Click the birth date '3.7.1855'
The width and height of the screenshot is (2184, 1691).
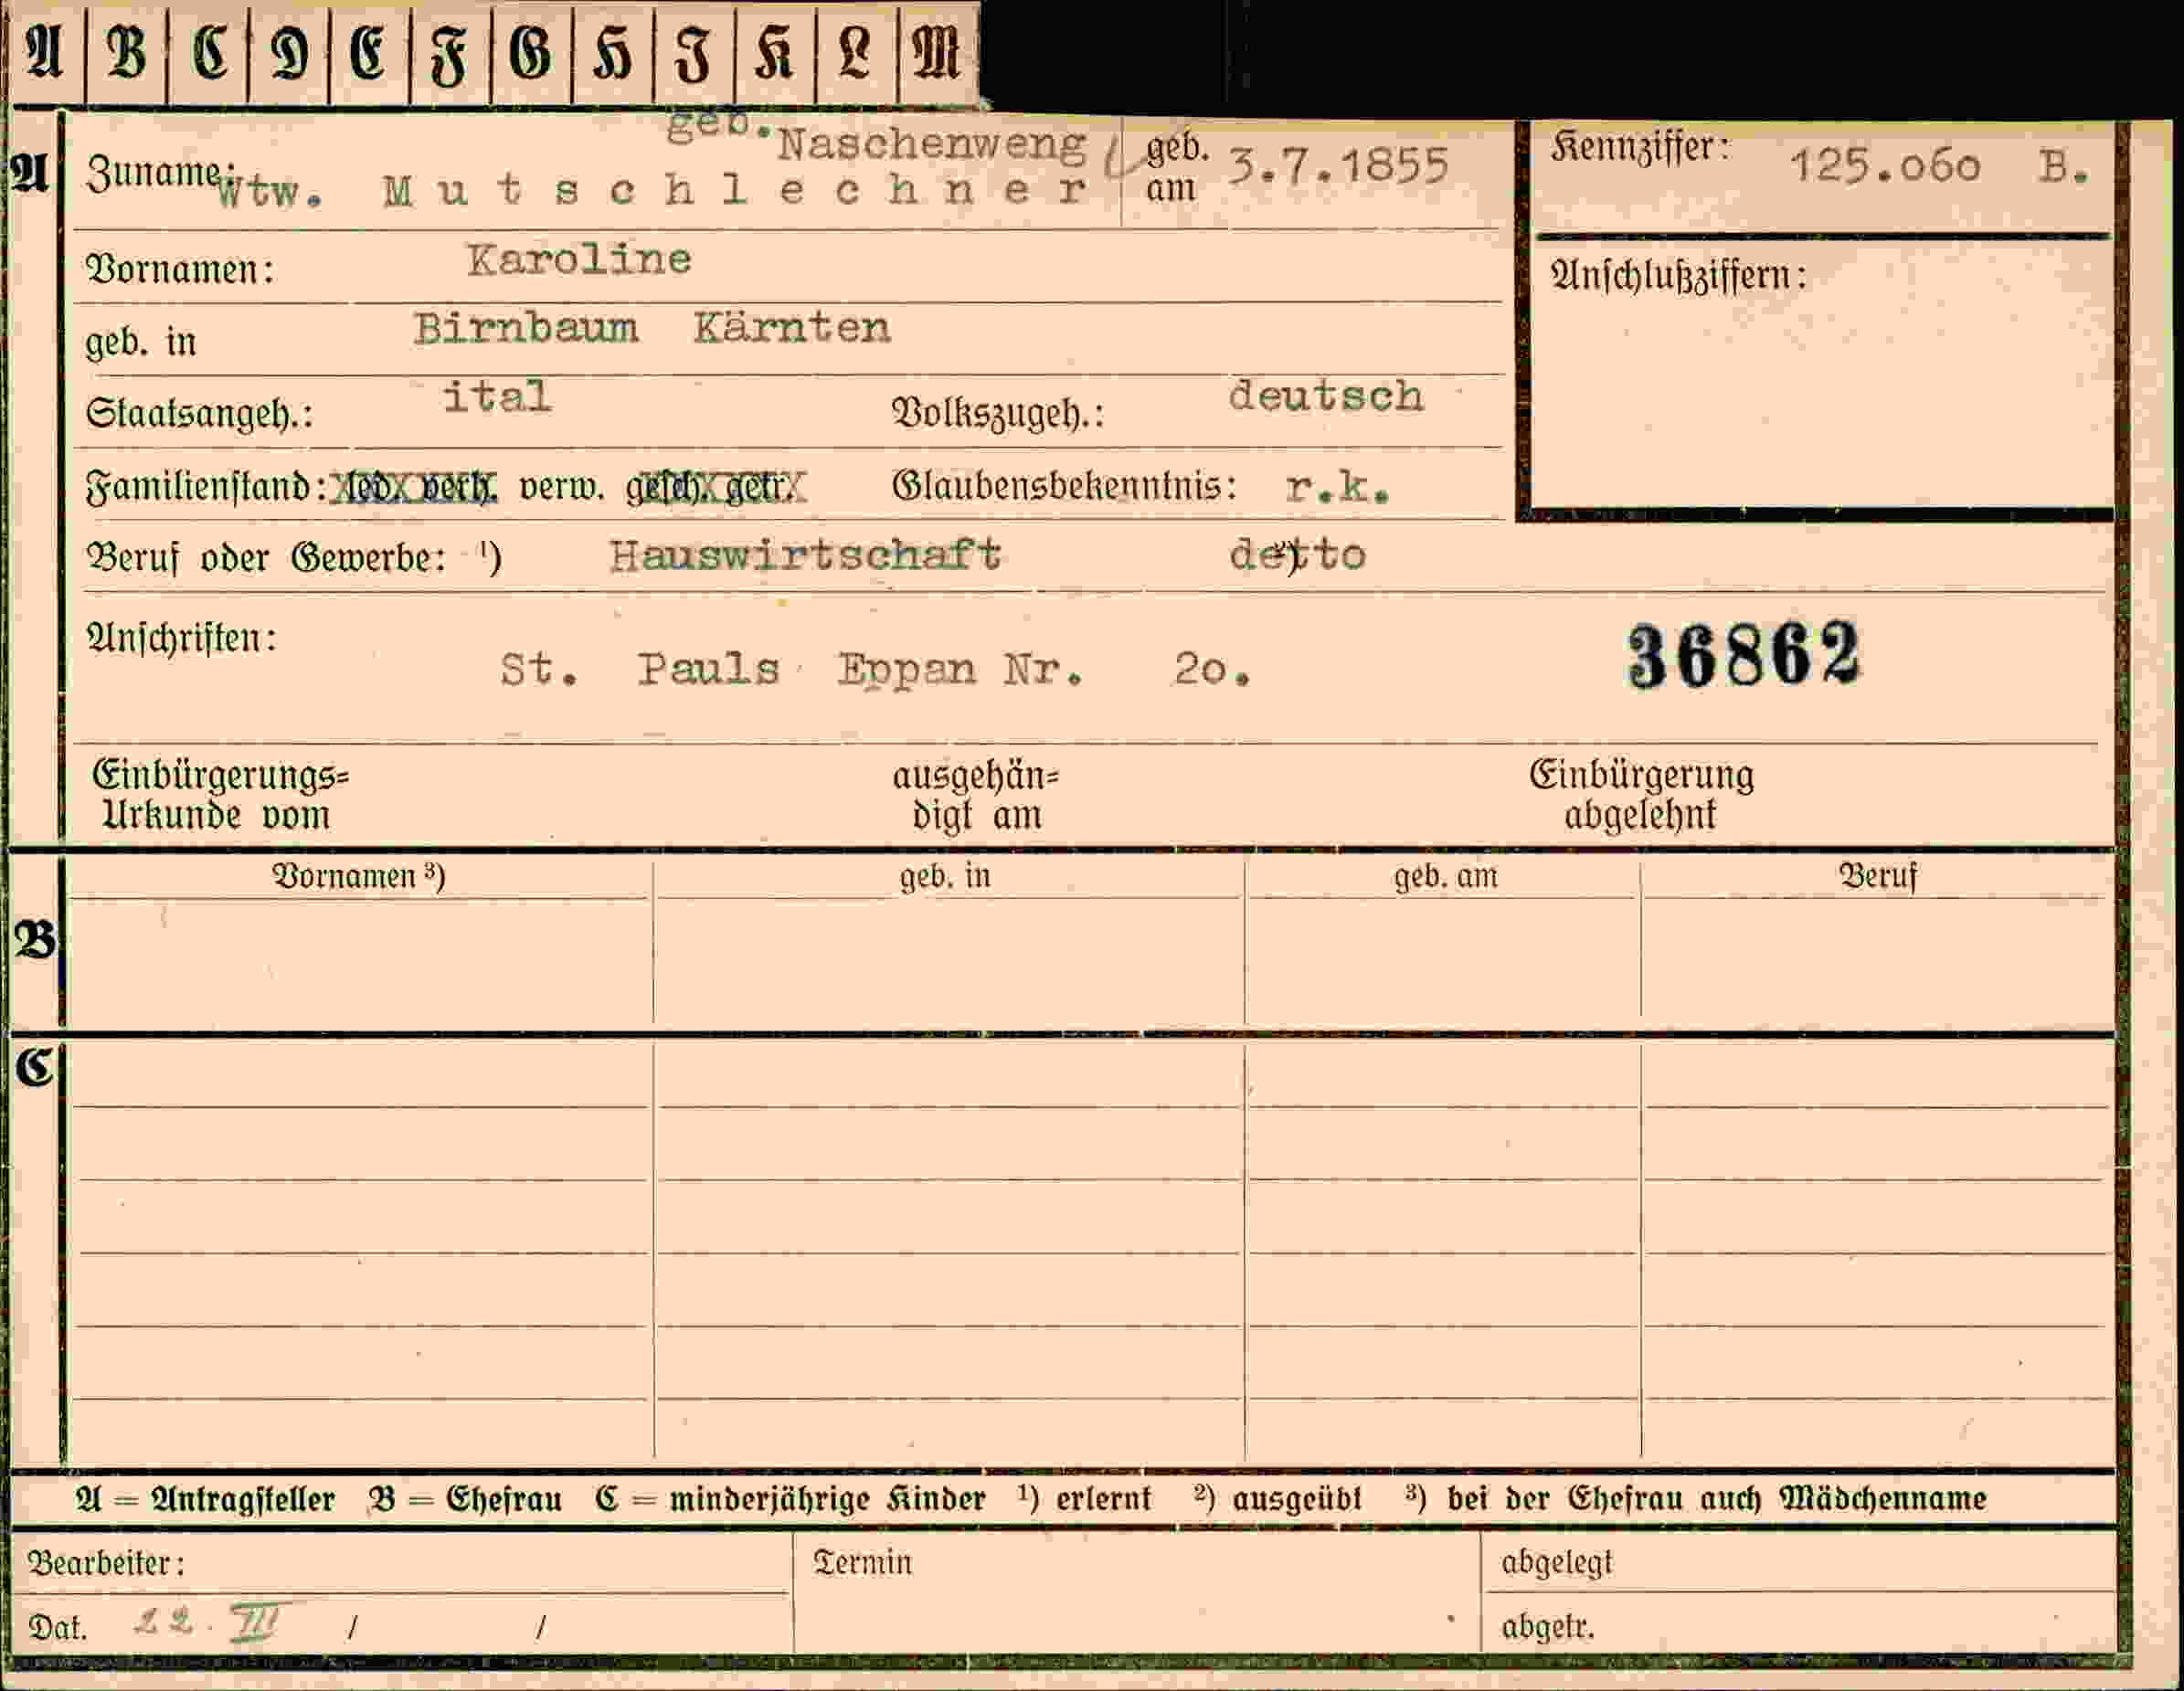pyautogui.click(x=1338, y=165)
